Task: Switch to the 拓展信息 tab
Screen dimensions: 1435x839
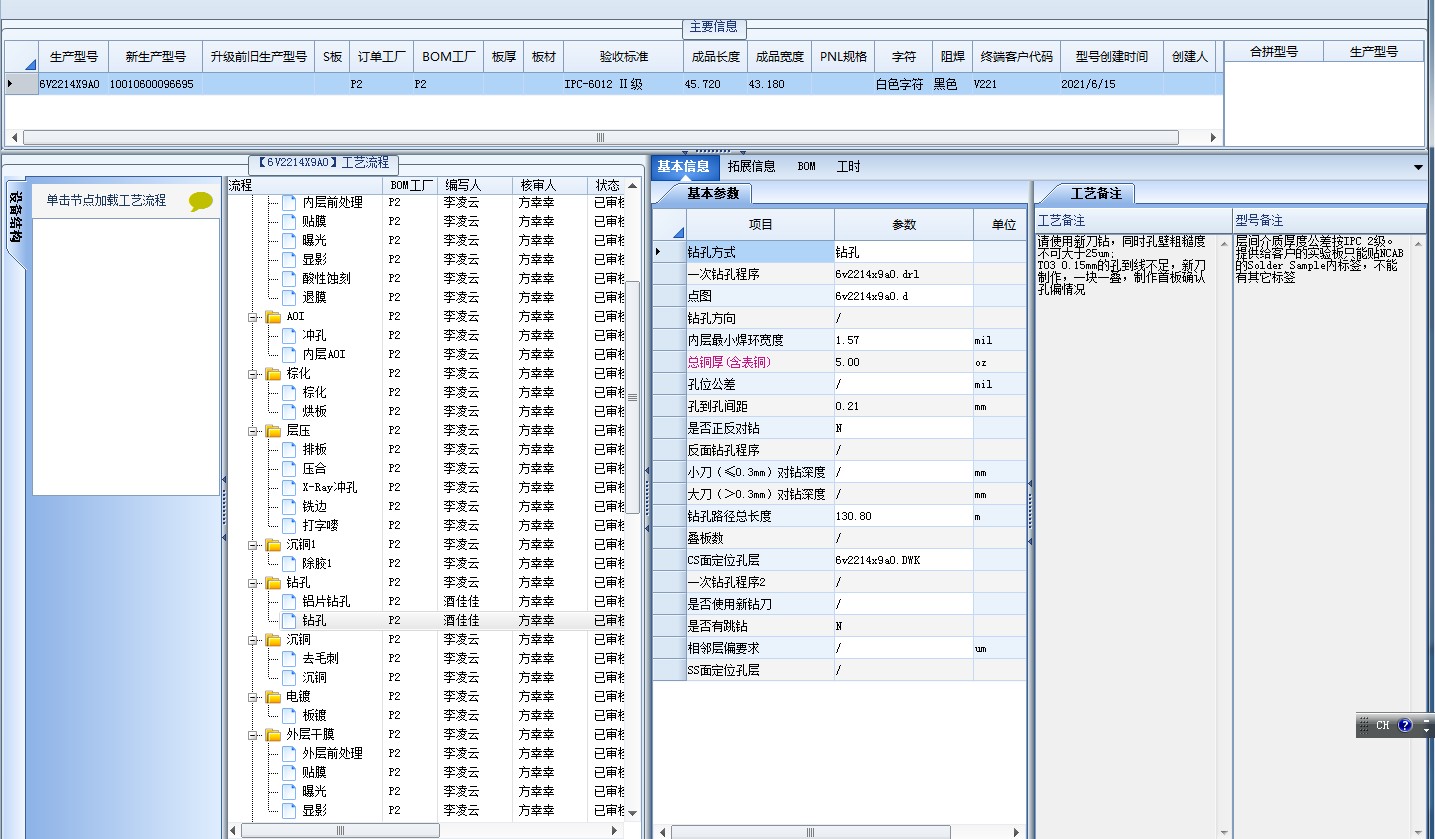Action: click(x=751, y=167)
